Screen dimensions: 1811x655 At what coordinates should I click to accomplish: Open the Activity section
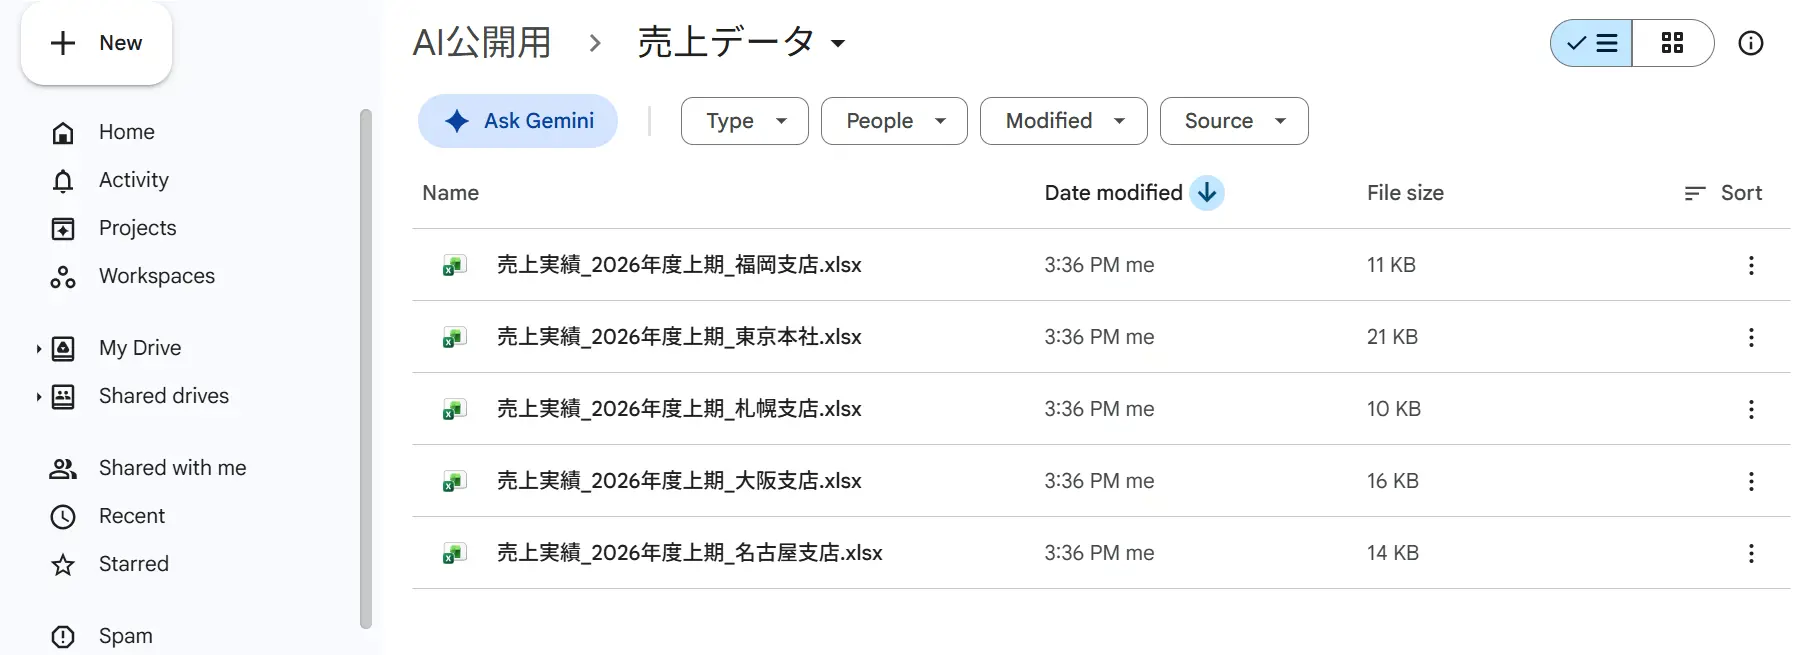point(133,180)
